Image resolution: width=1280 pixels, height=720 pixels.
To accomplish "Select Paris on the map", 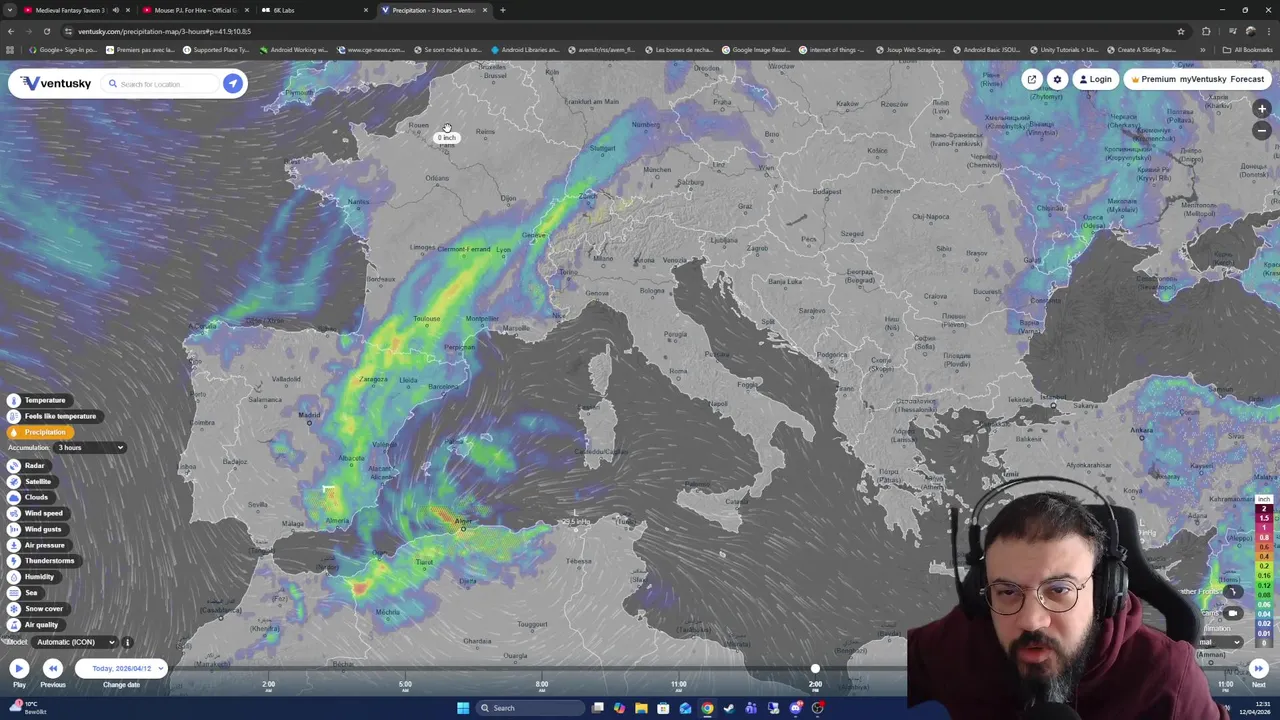I will 447,143.
